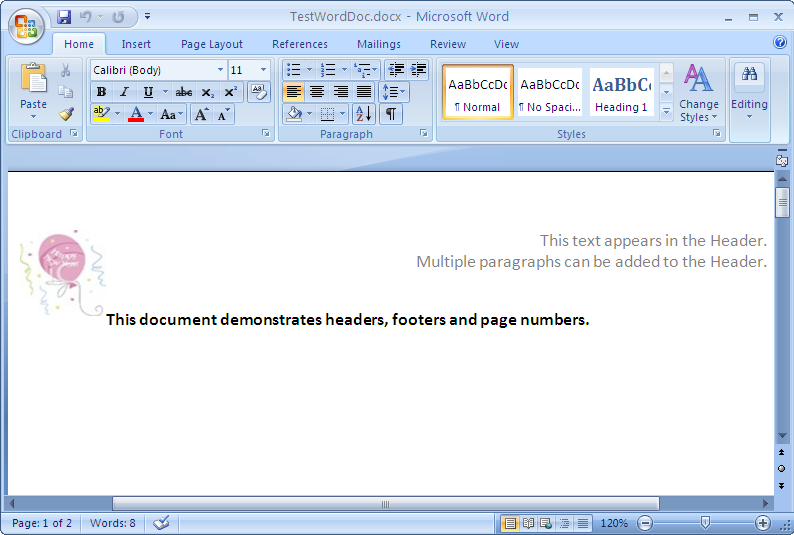Open the Office Button menu
The height and width of the screenshot is (535, 794).
pyautogui.click(x=26, y=25)
